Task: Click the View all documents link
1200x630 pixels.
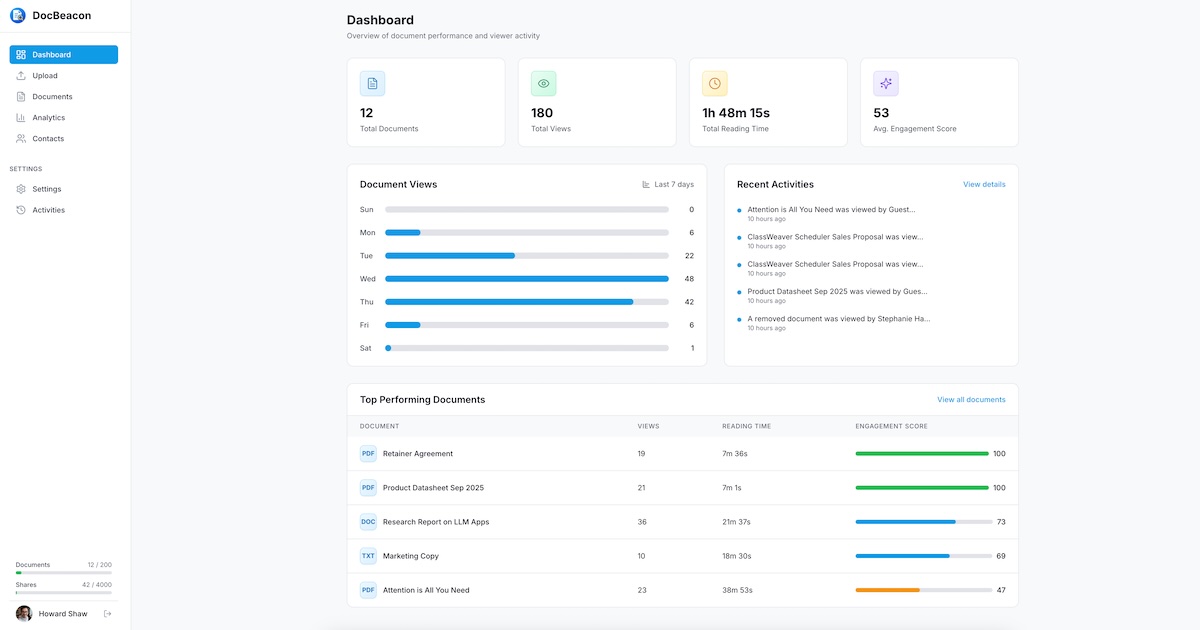Action: [x=971, y=400]
